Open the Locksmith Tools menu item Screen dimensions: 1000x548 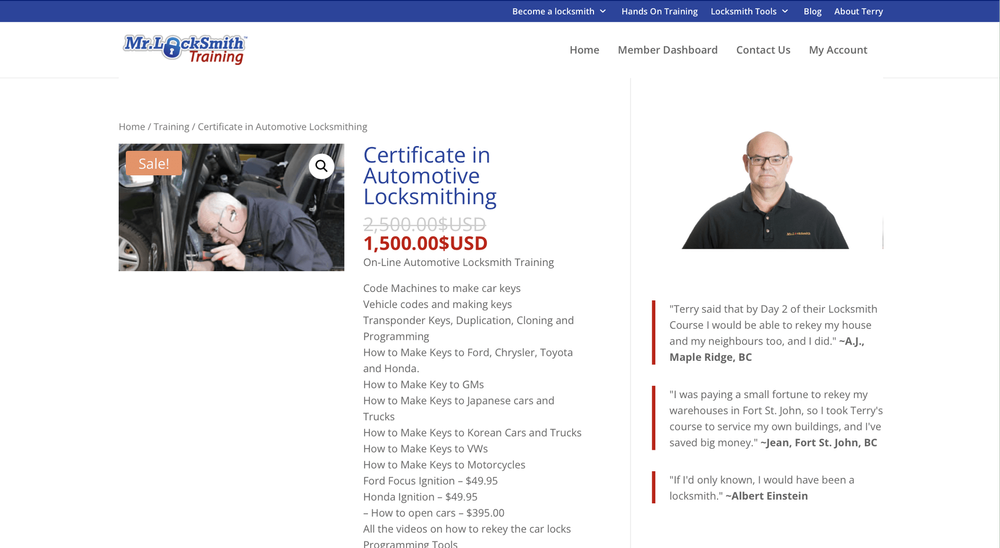click(x=744, y=11)
